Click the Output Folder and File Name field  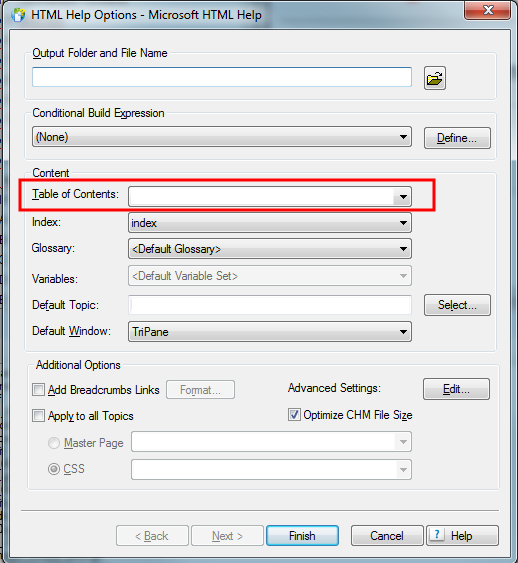coord(222,77)
